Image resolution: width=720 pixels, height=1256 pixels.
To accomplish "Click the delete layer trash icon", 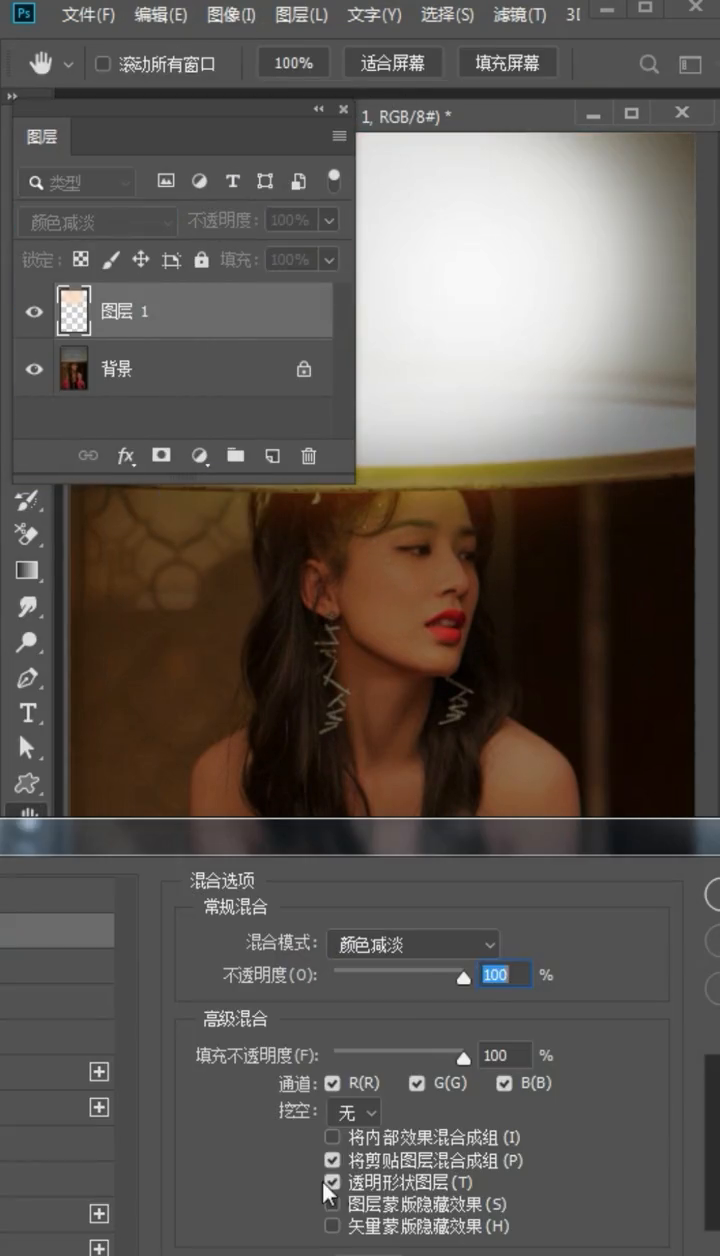I will (309, 456).
